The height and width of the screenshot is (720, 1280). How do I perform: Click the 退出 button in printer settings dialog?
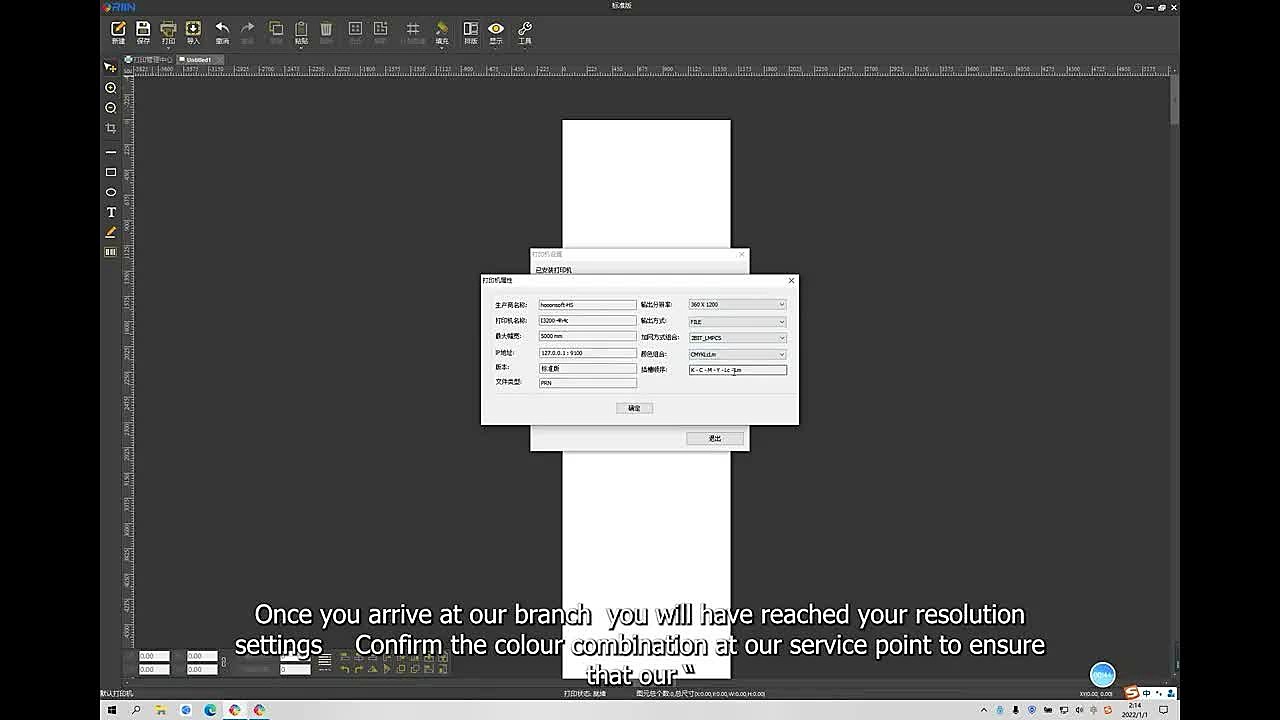tap(715, 438)
